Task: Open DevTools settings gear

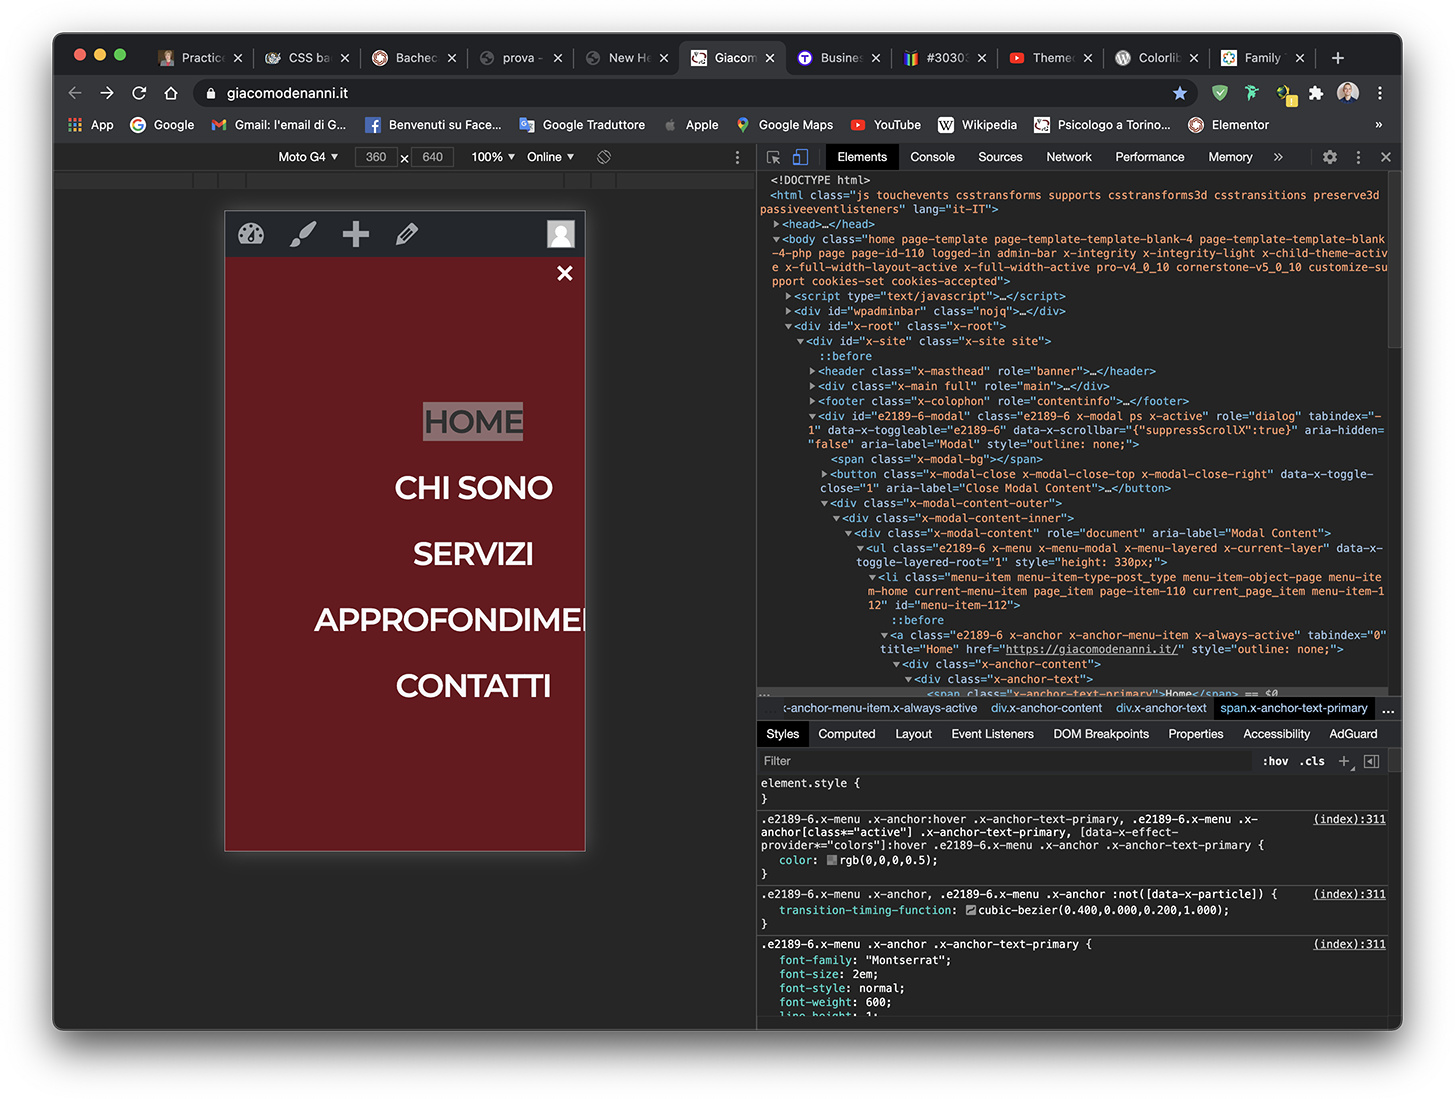Action: [x=1330, y=157]
